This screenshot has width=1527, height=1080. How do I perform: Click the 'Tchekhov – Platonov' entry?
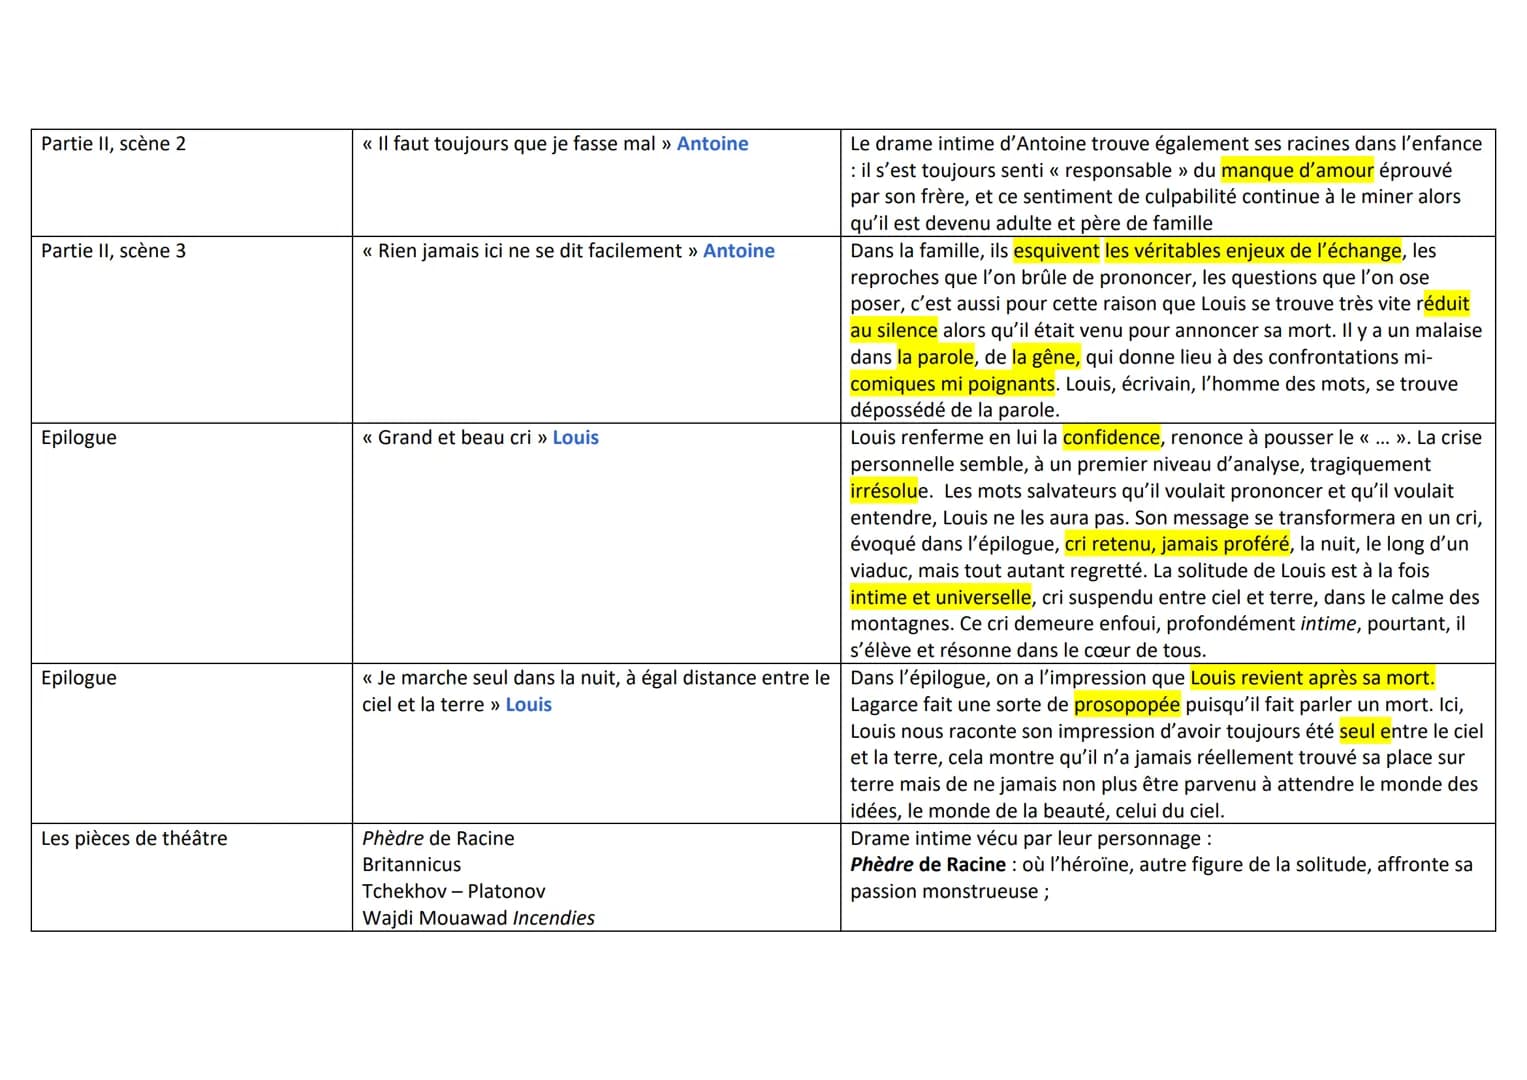click(453, 891)
